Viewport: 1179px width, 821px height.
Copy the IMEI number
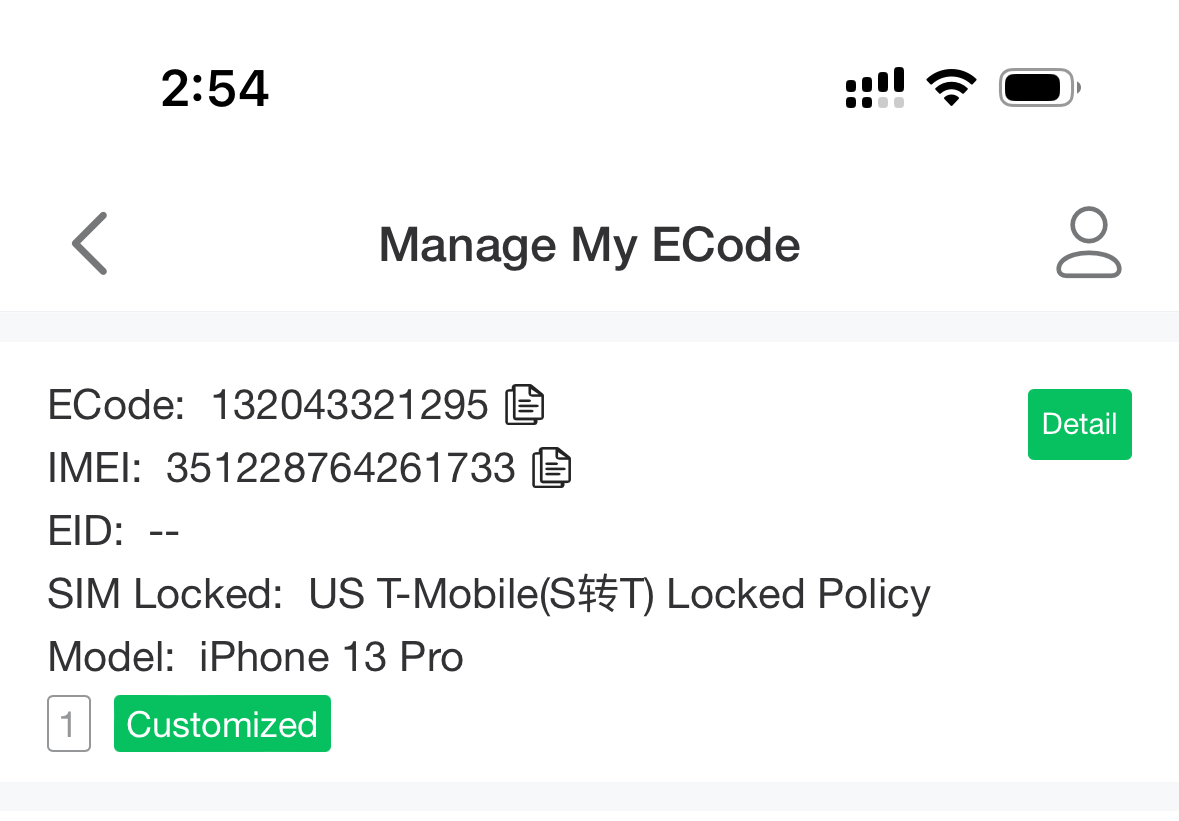tap(551, 467)
